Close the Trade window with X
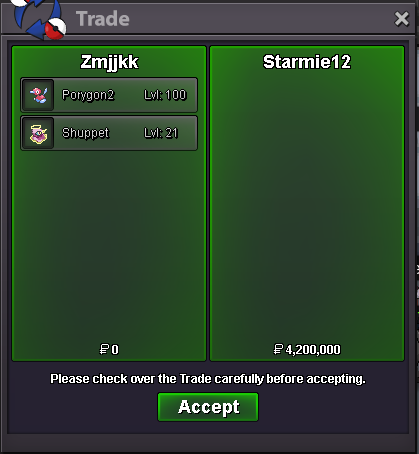This screenshot has width=419, height=454. click(x=401, y=19)
